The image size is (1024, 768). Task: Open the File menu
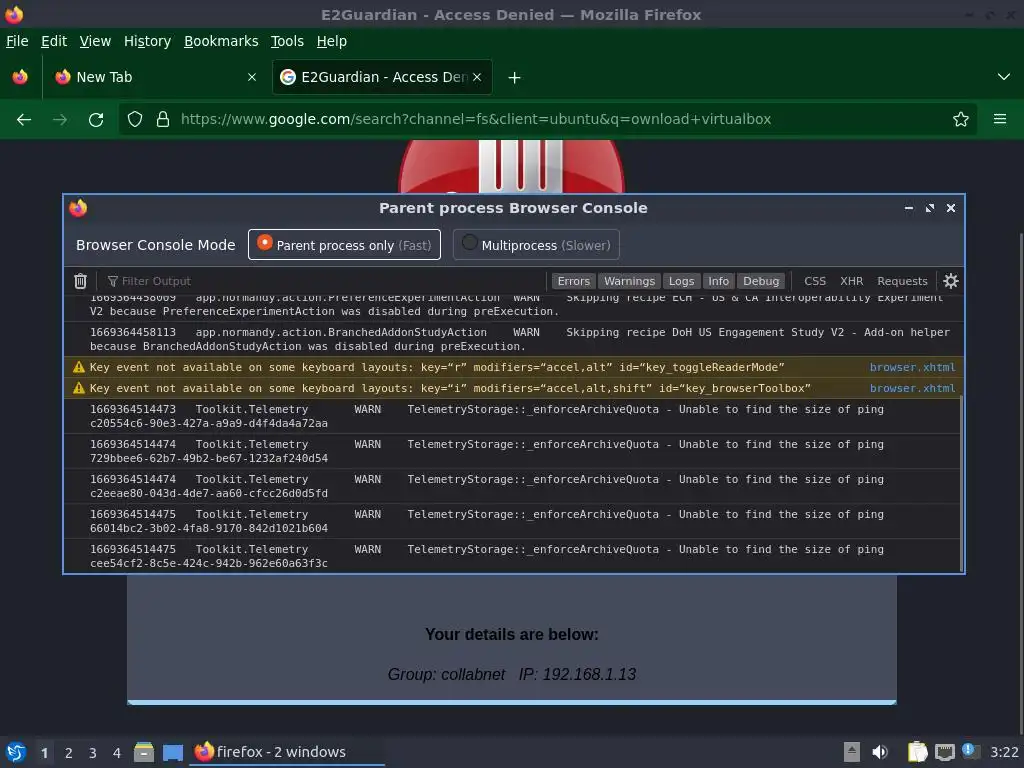[17, 41]
